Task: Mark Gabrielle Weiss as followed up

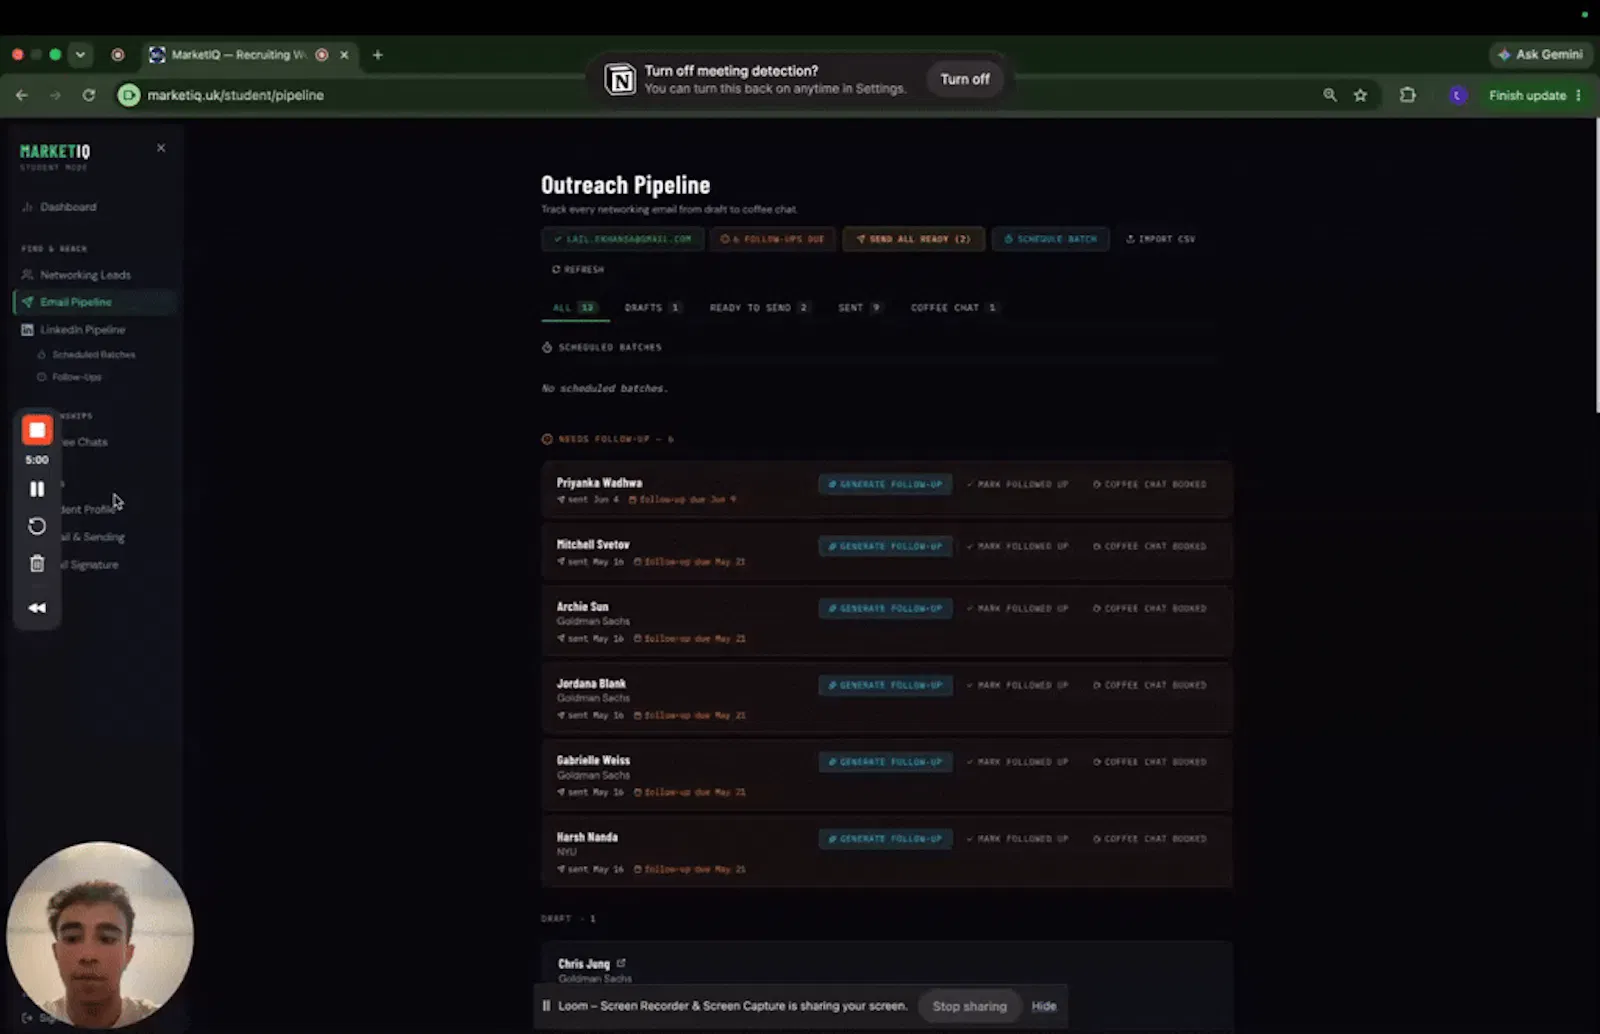Action: point(1017,762)
